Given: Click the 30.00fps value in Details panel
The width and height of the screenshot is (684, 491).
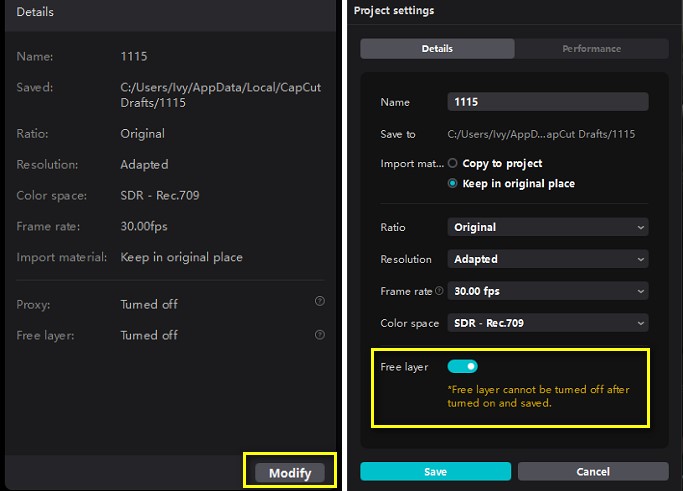Looking at the screenshot, I should pyautogui.click(x=144, y=226).
